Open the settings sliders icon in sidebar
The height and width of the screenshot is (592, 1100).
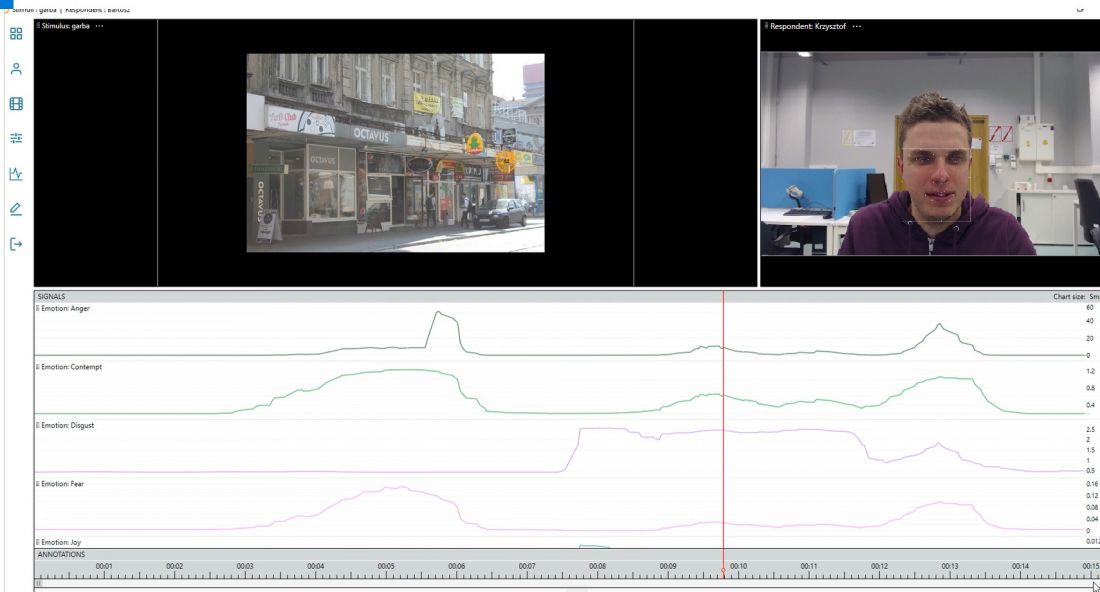(16, 138)
